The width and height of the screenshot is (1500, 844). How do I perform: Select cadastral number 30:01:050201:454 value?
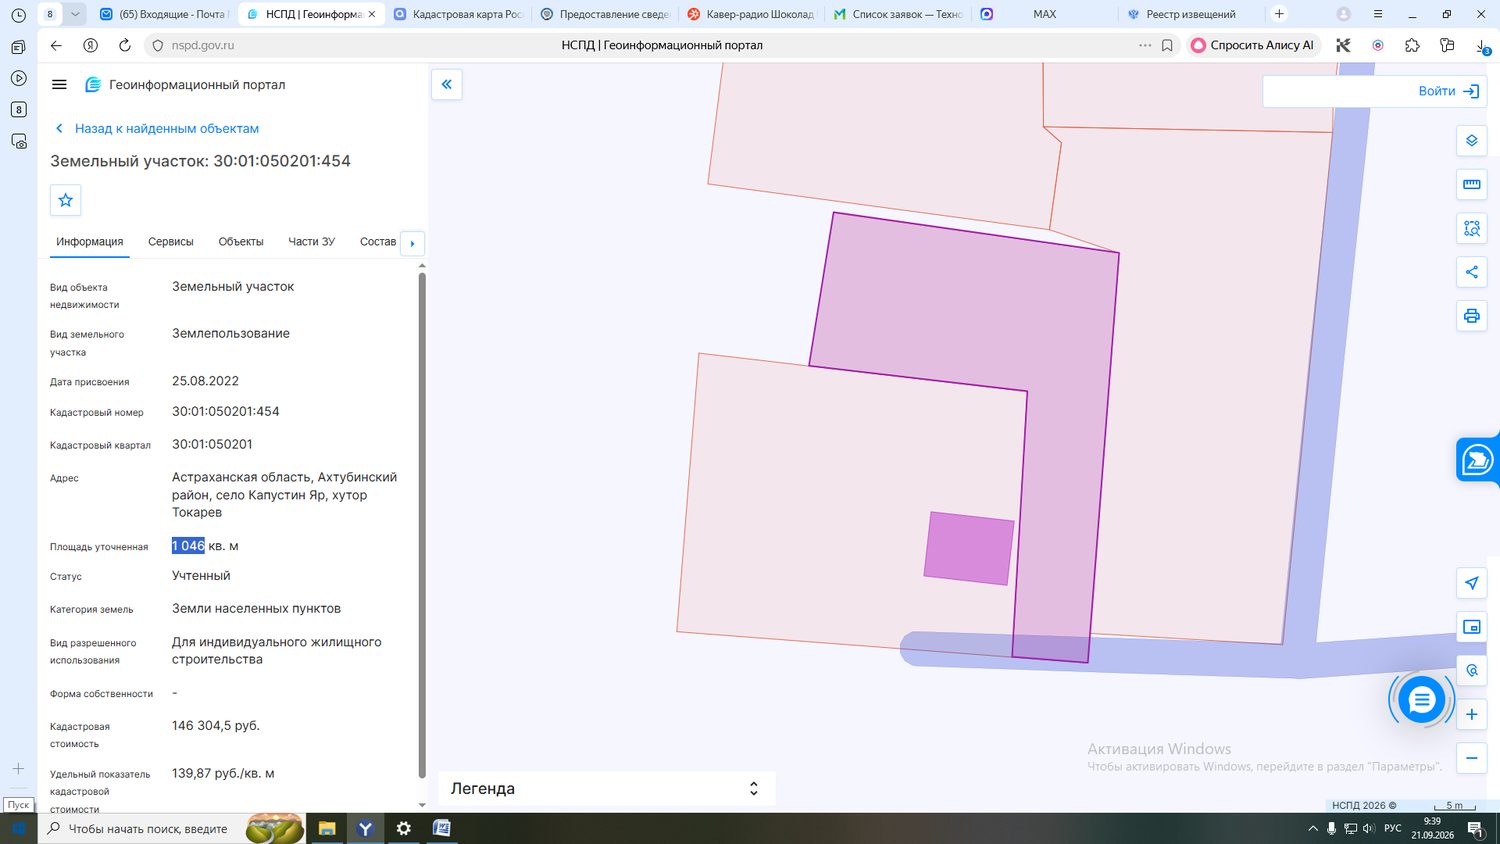[226, 412]
